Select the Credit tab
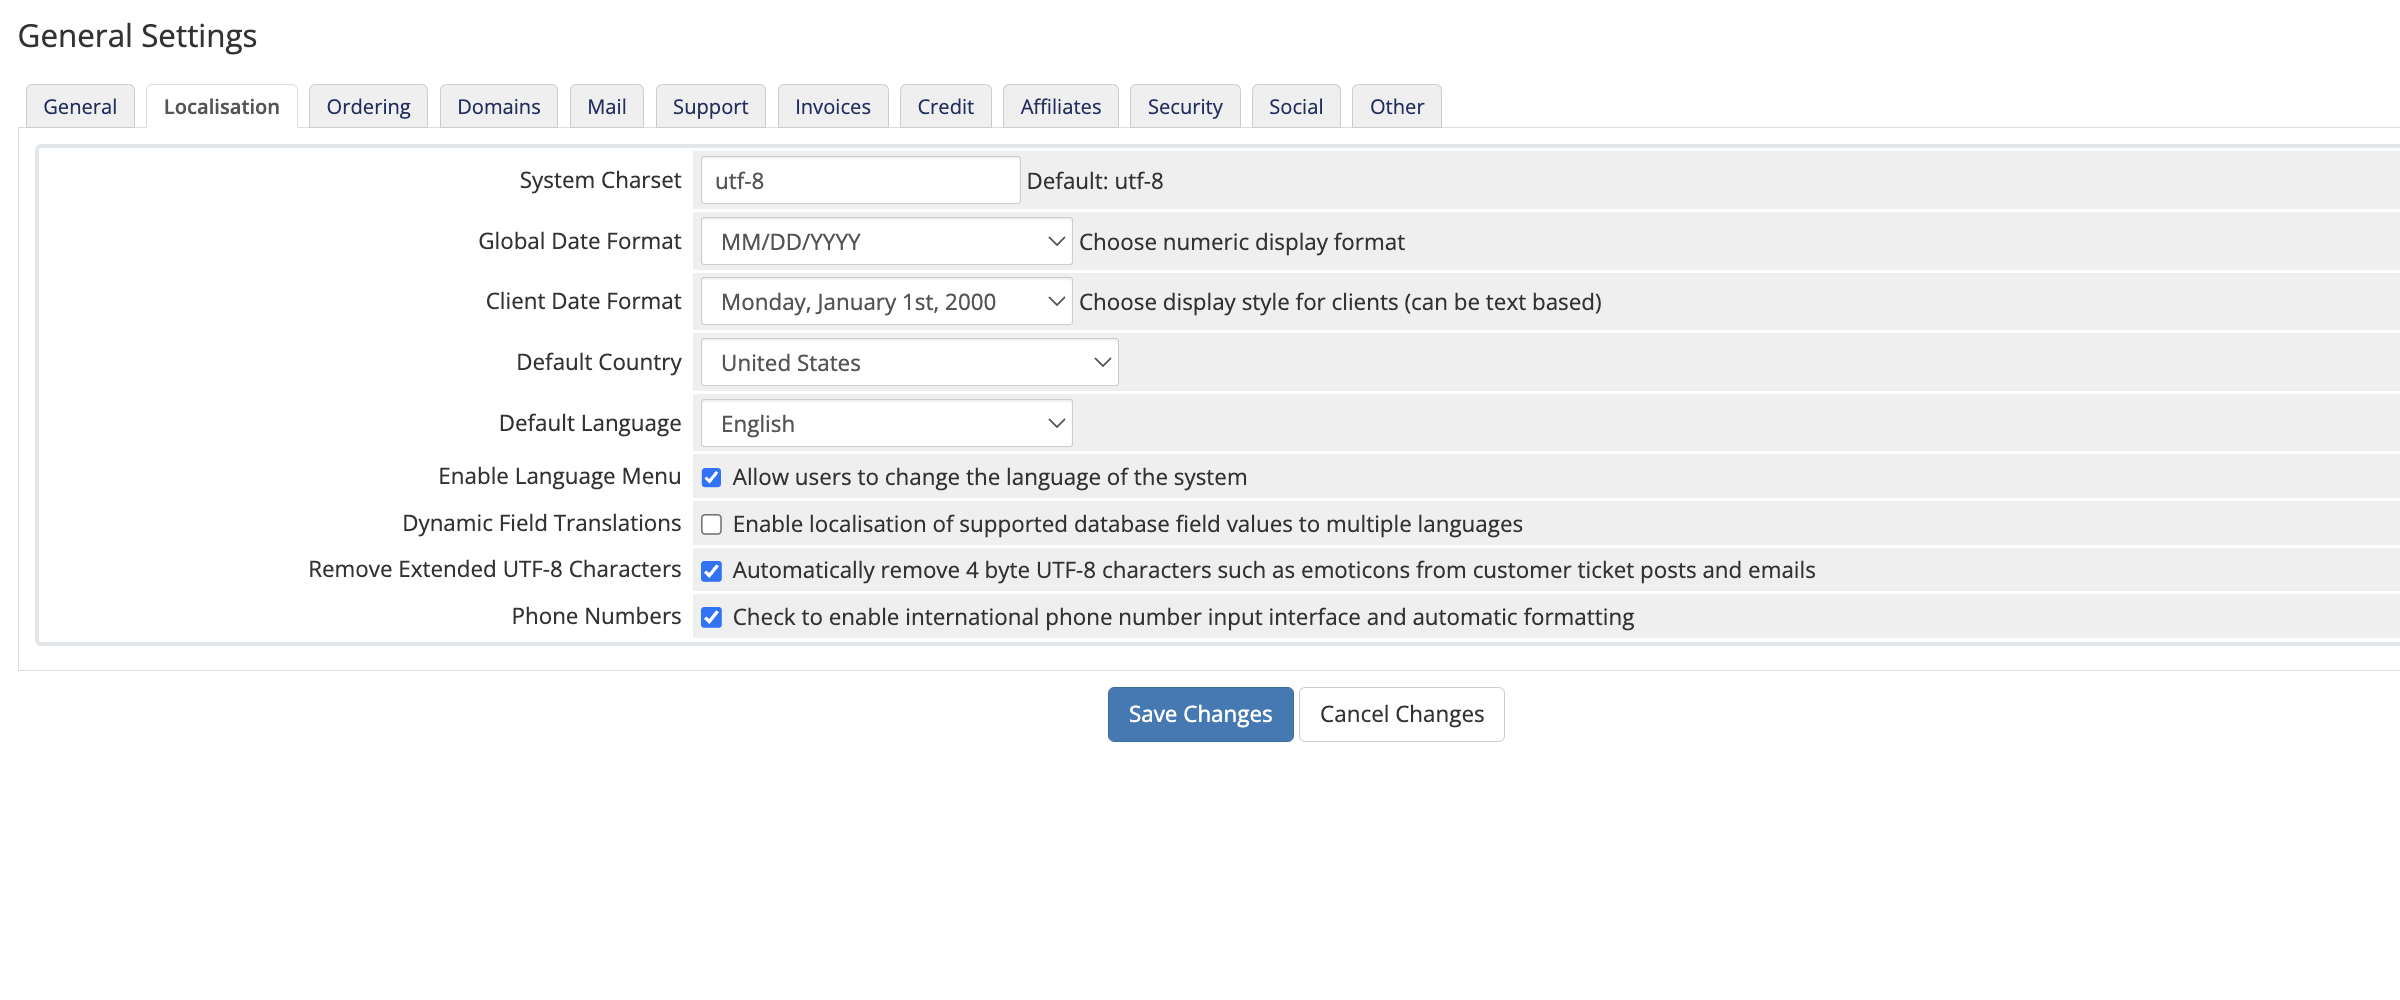 tap(945, 106)
